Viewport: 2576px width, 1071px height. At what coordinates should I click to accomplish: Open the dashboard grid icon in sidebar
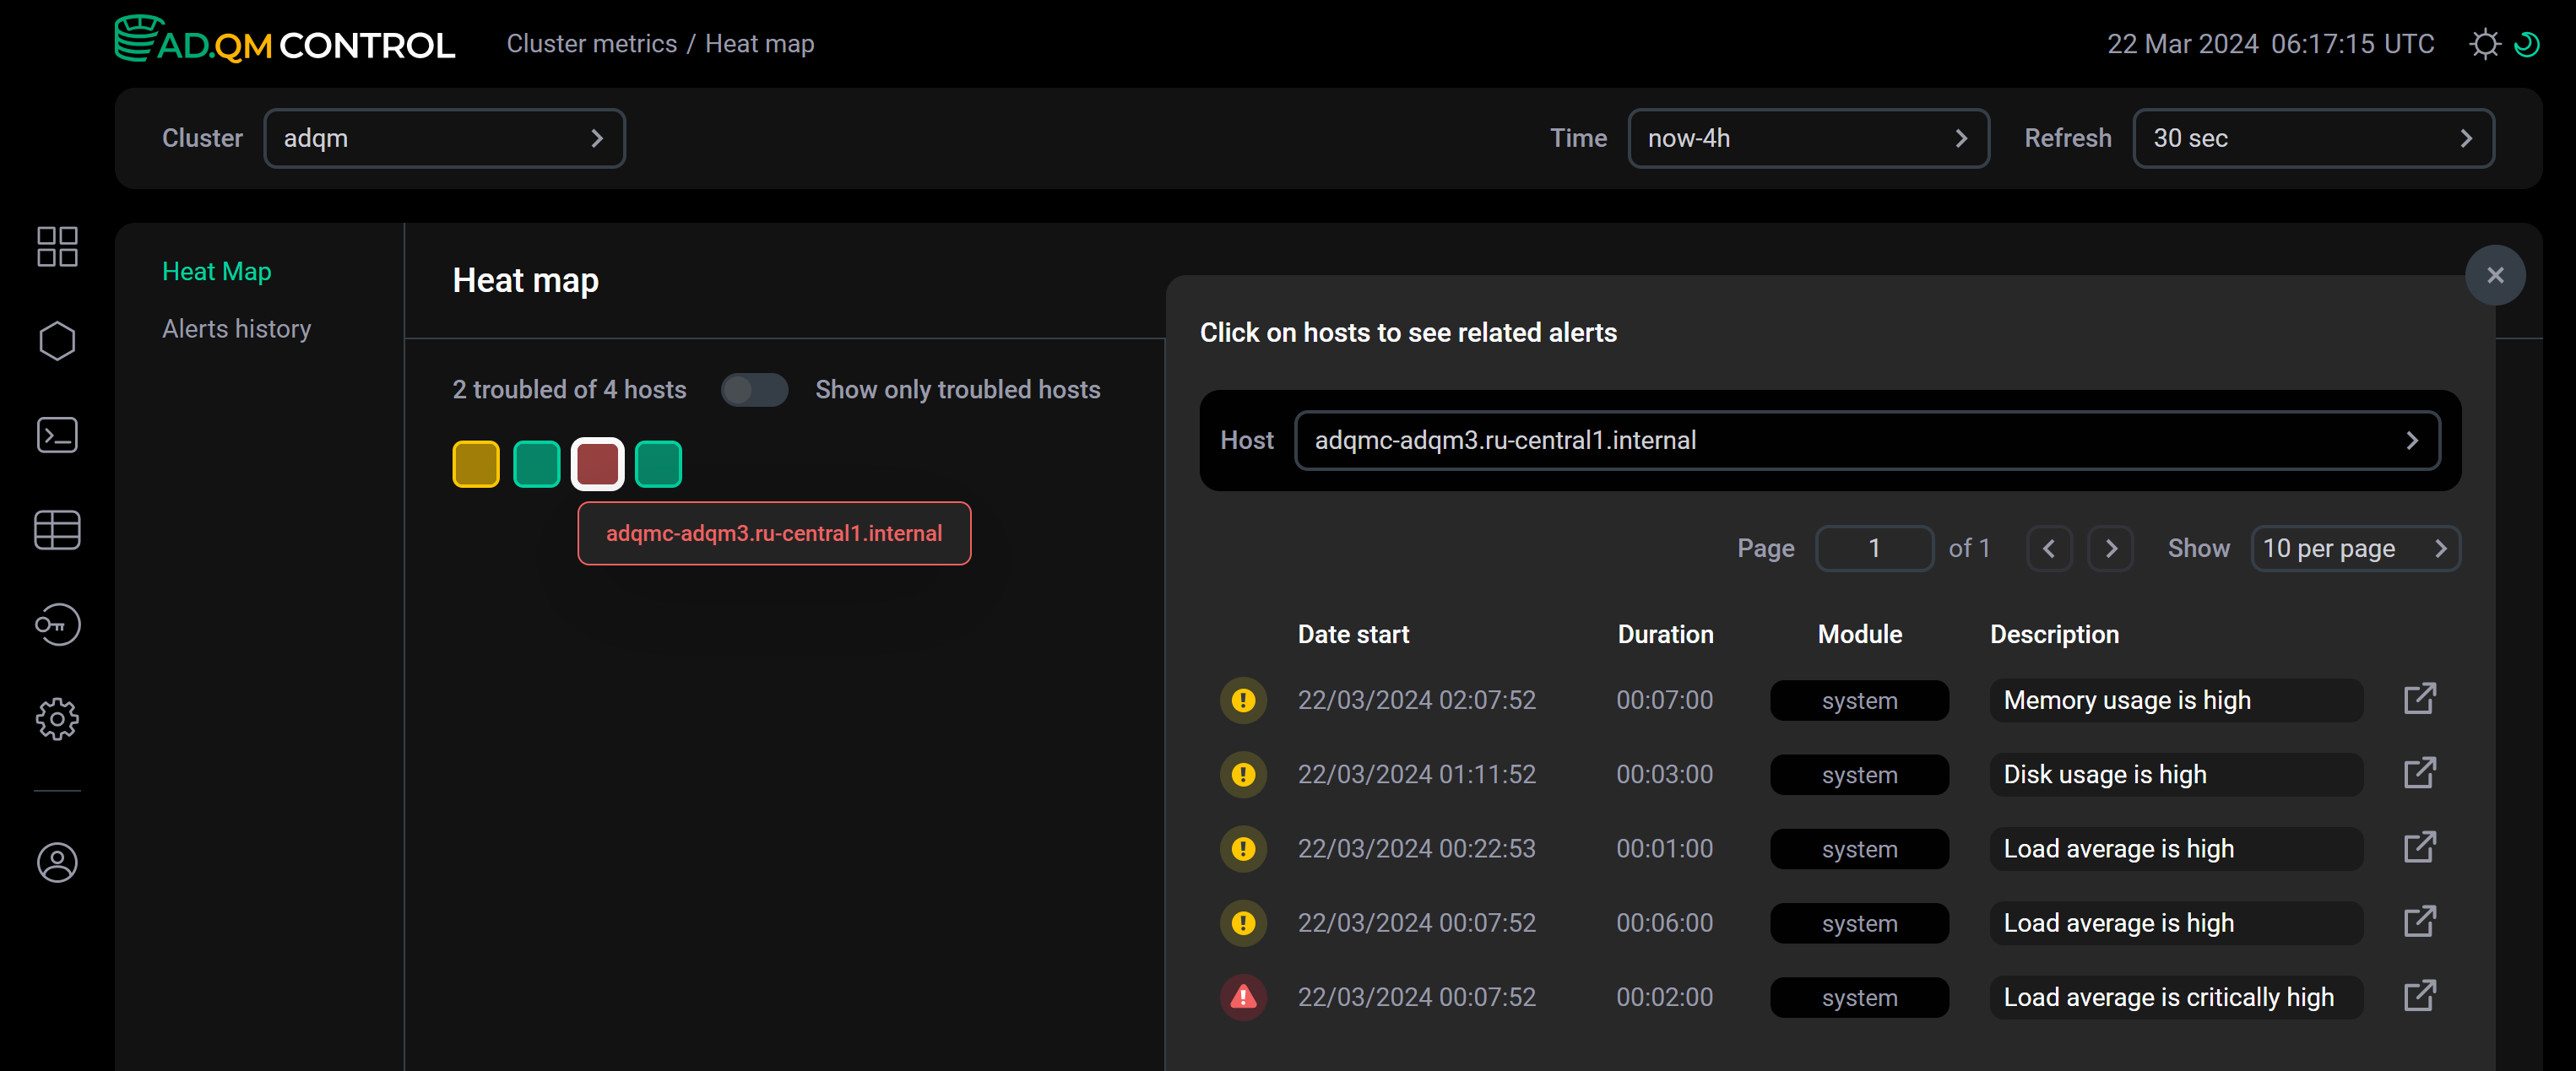(x=57, y=247)
